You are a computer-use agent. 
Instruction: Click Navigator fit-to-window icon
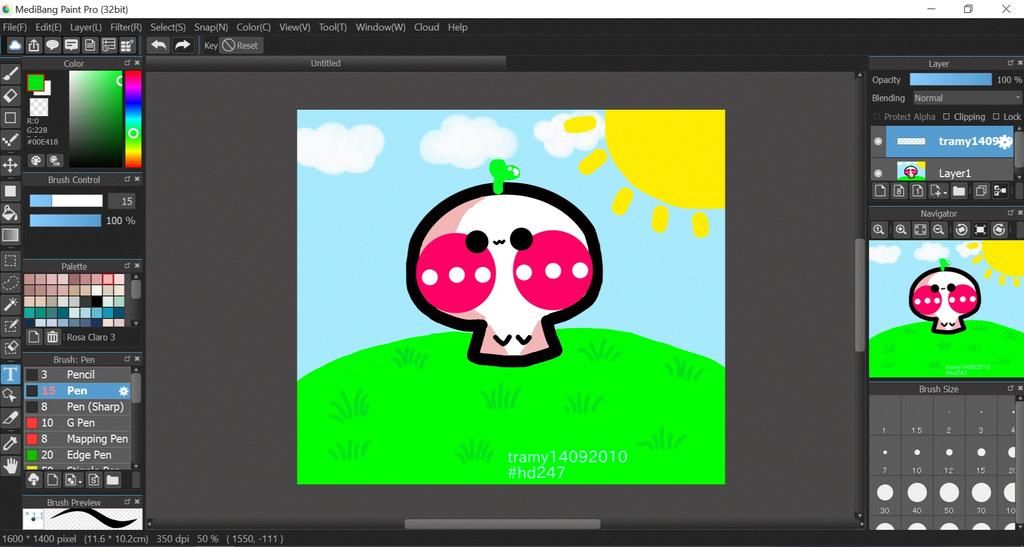coord(920,230)
